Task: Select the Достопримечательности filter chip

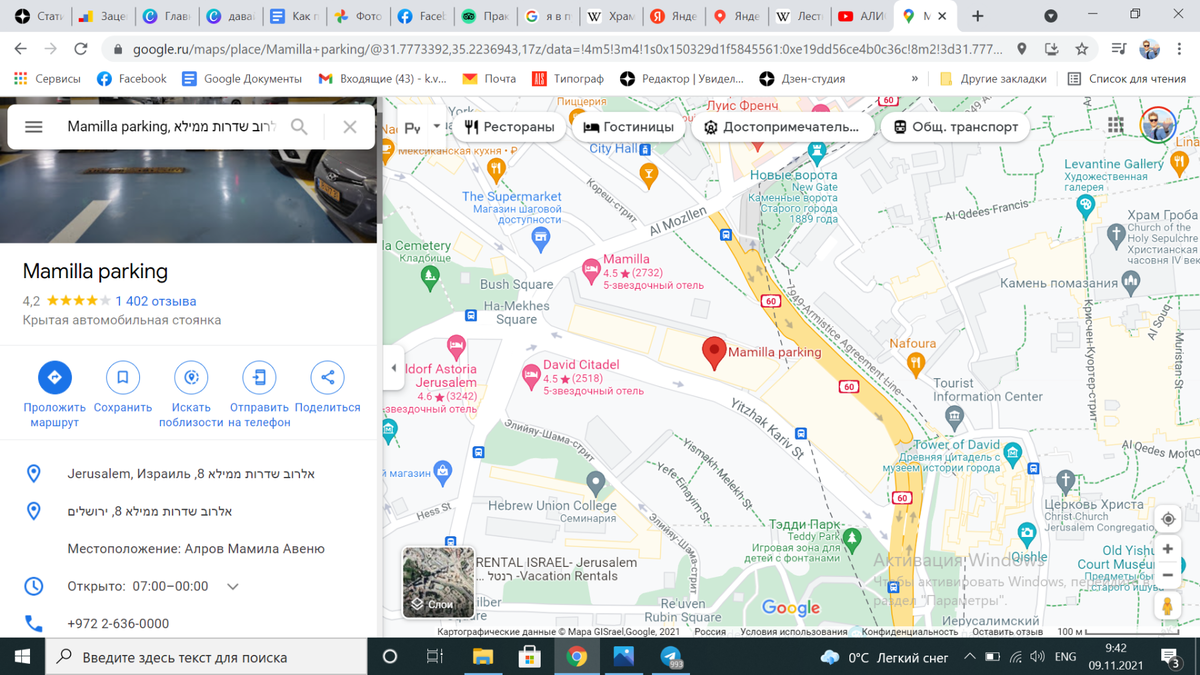Action: point(781,127)
